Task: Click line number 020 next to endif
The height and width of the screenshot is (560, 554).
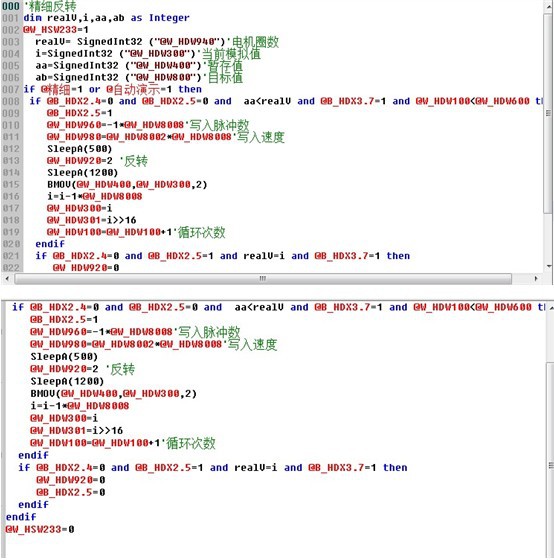Action: click(11, 244)
